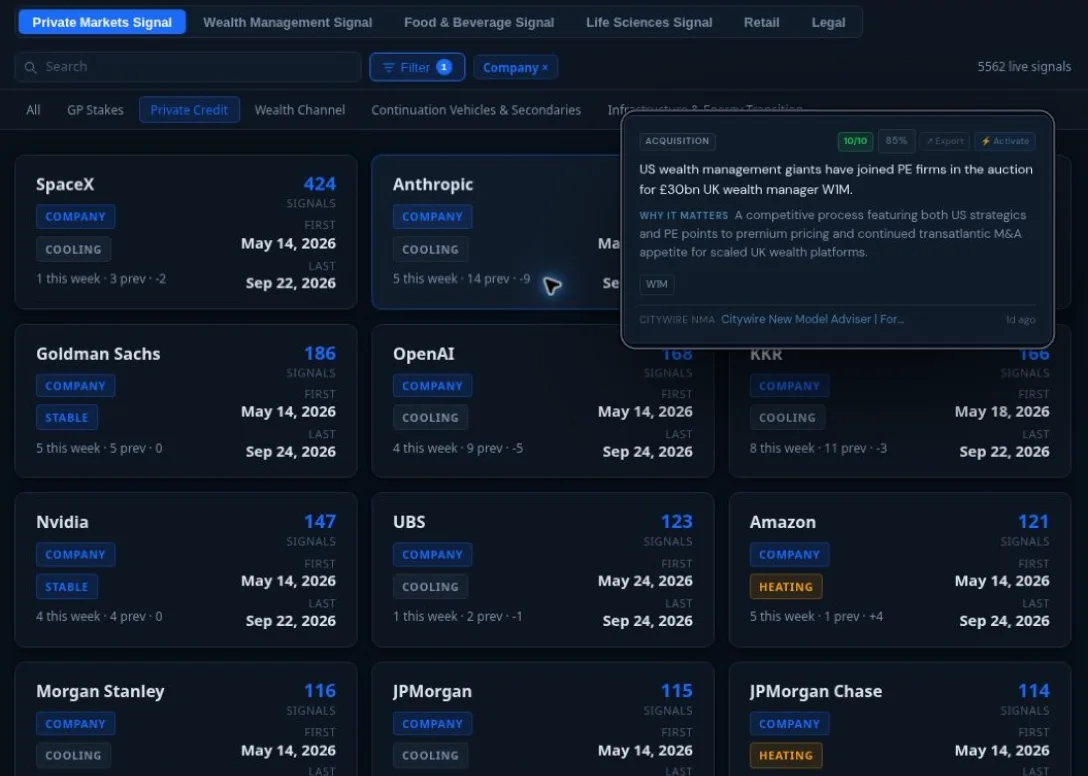Viewport: 1088px width, 776px height.
Task: Click SpaceX's 424 signals count
Action: 319,184
